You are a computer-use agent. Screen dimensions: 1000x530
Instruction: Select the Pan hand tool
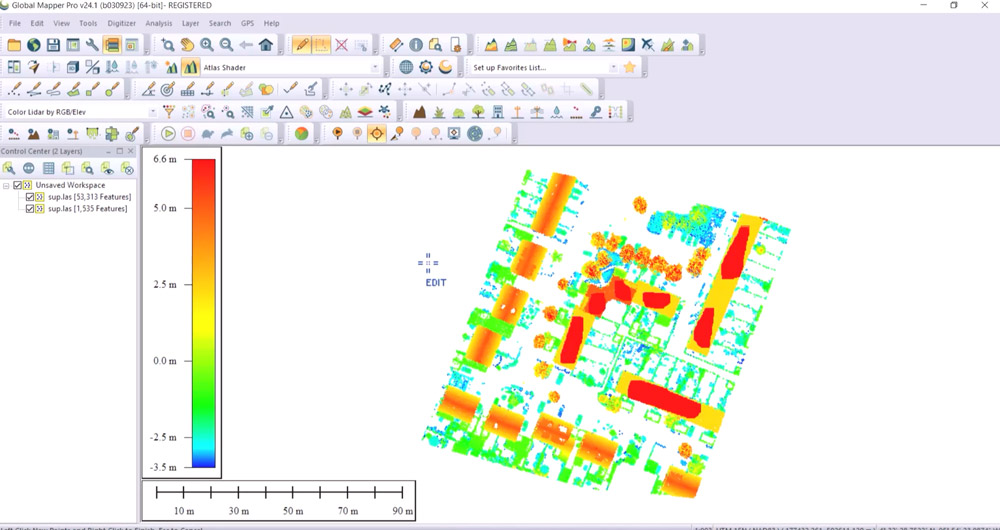pos(188,45)
